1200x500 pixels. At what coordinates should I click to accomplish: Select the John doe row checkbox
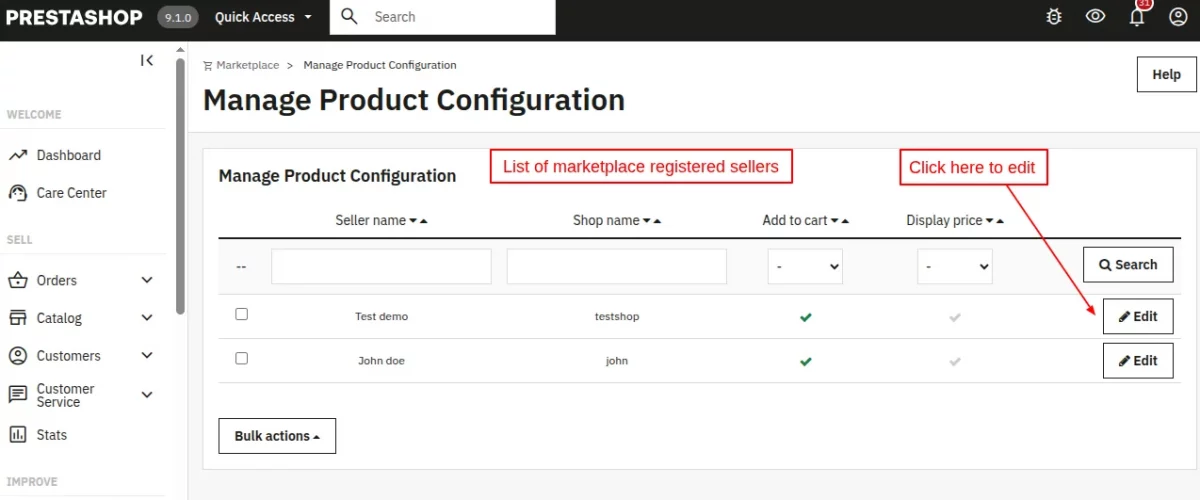click(x=241, y=358)
